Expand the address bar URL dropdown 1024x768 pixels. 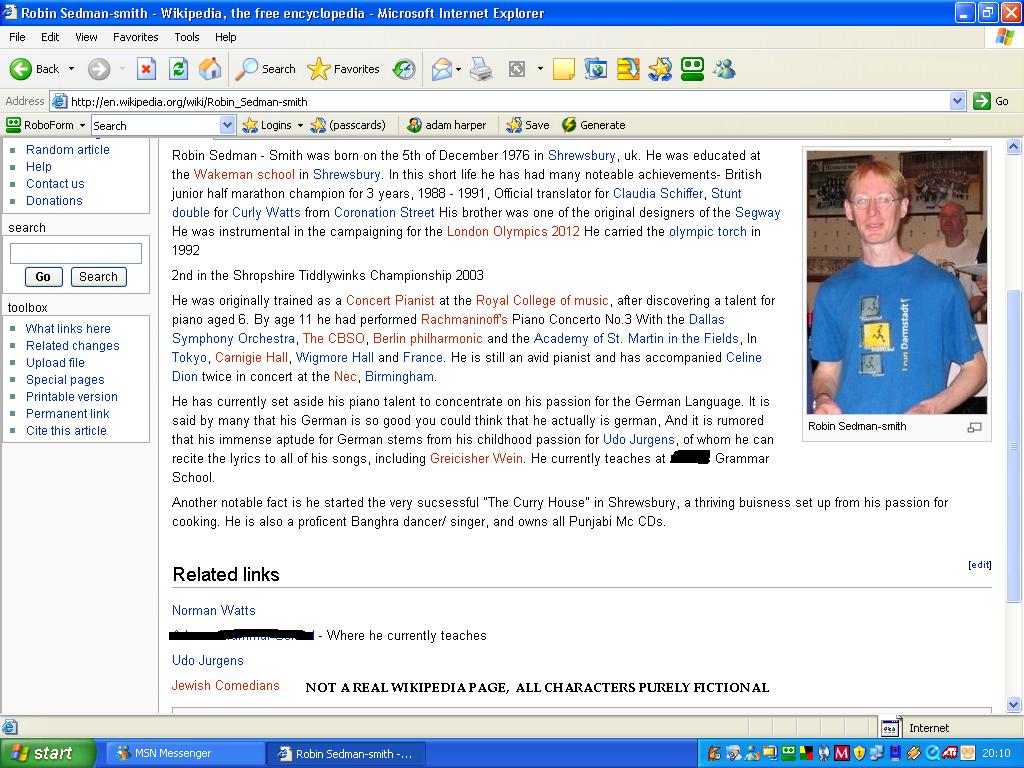click(957, 101)
